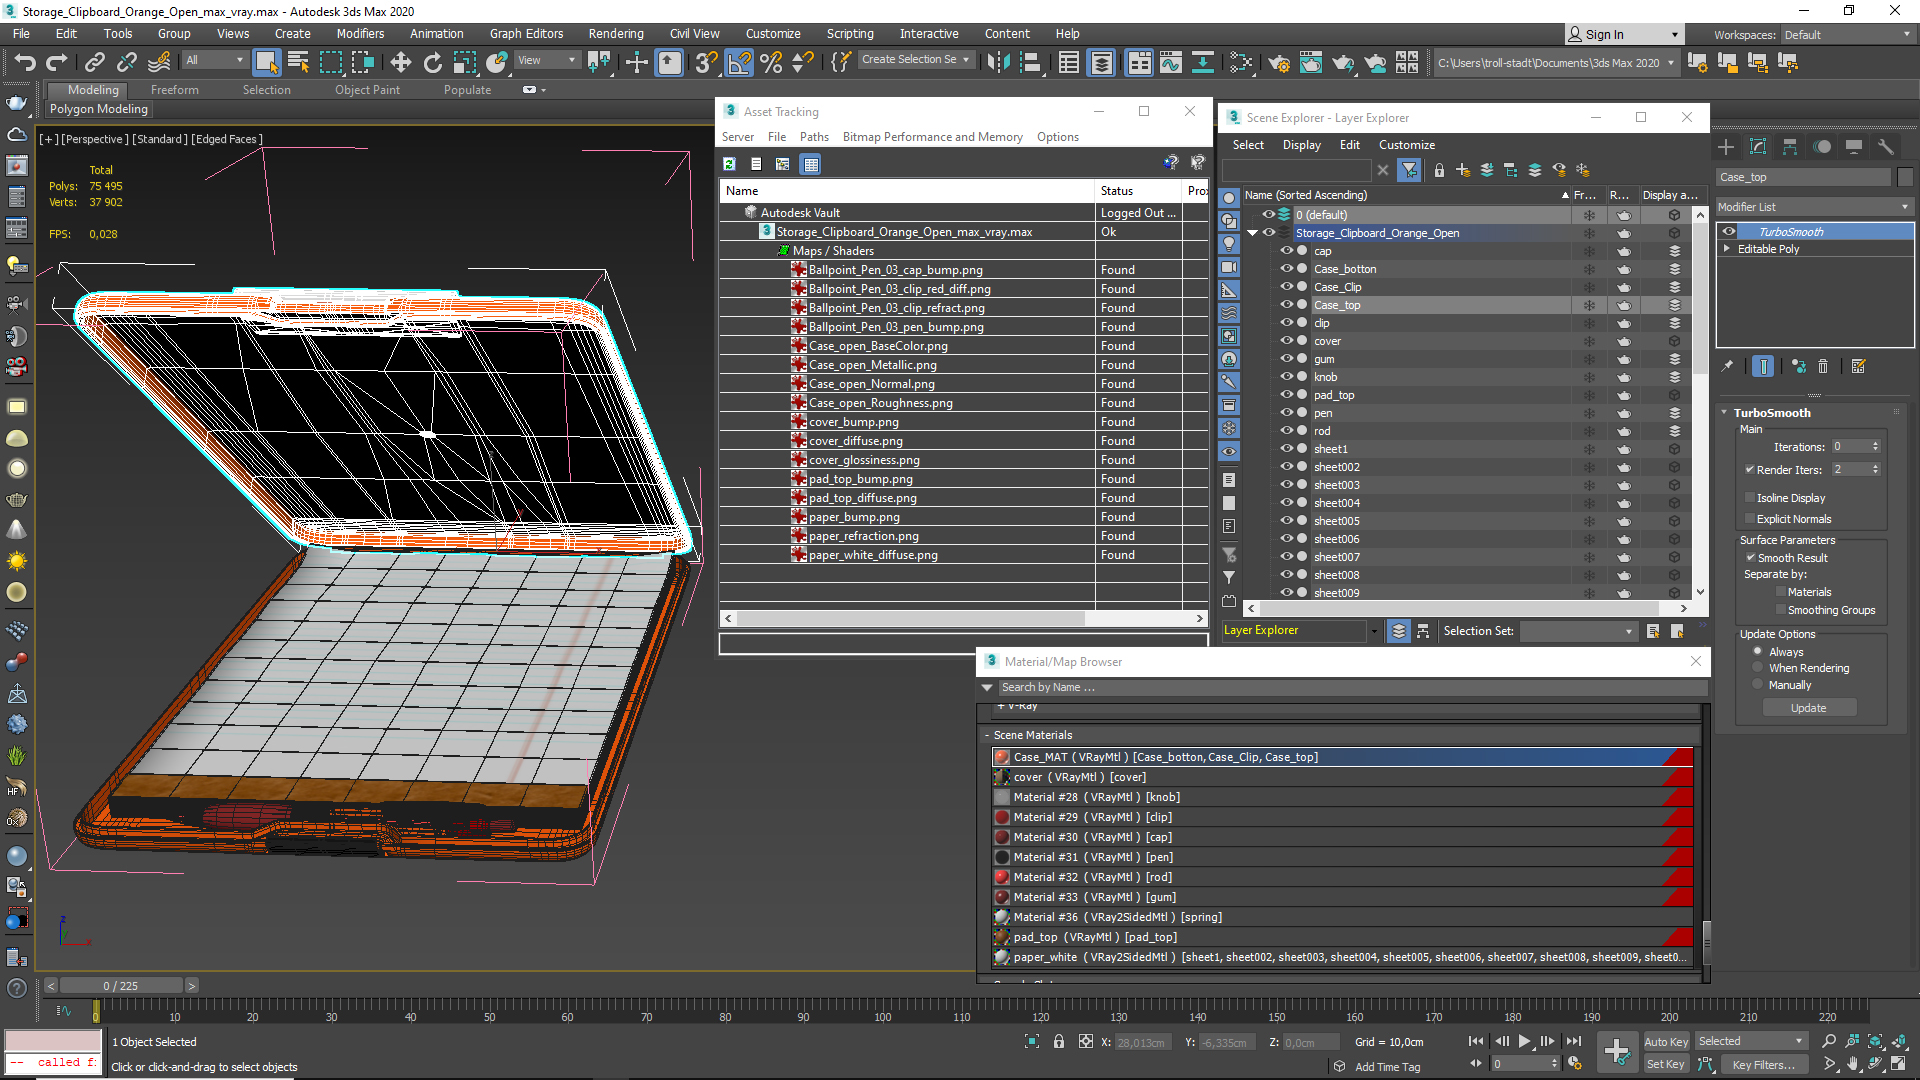
Task: Click the Play Animation button
Action: [1524, 1042]
